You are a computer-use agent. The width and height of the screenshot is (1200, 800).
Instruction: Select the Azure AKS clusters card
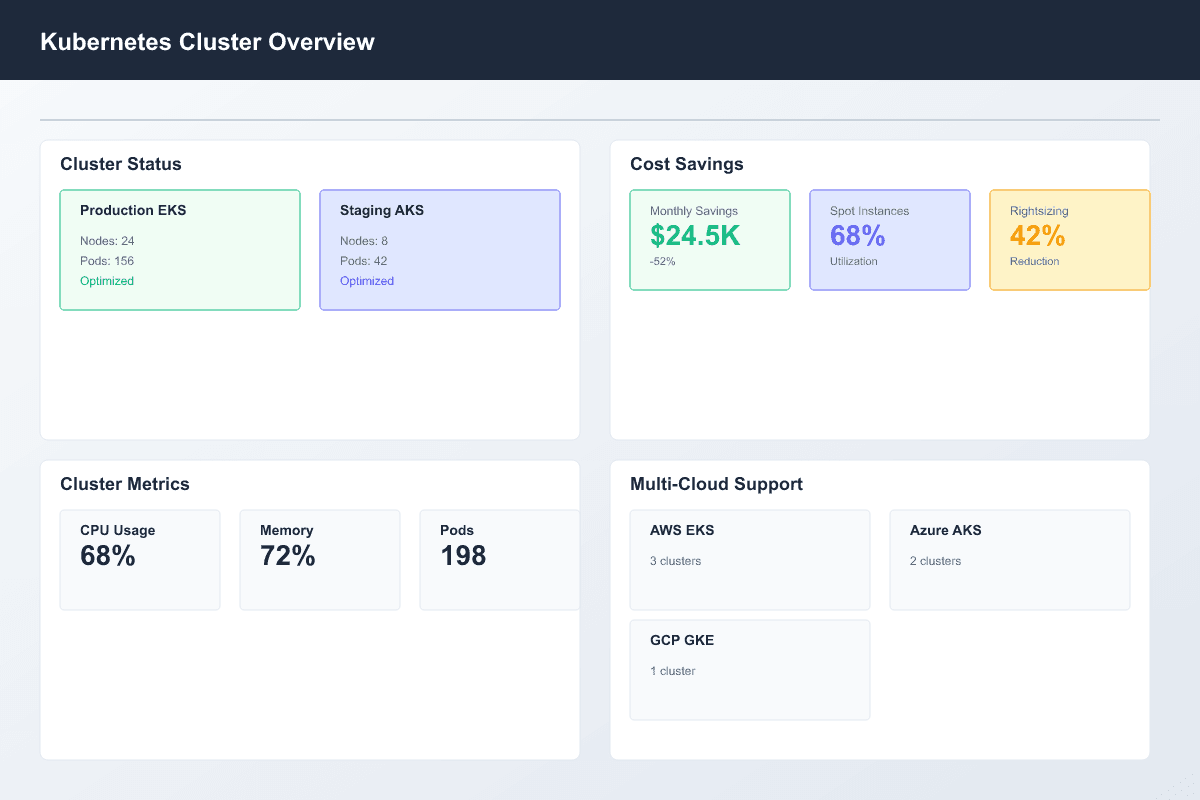point(1010,560)
